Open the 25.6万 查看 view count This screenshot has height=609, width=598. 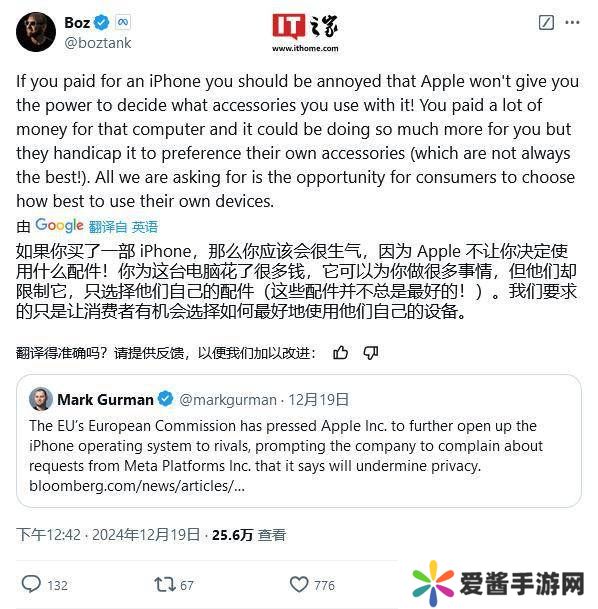249,535
